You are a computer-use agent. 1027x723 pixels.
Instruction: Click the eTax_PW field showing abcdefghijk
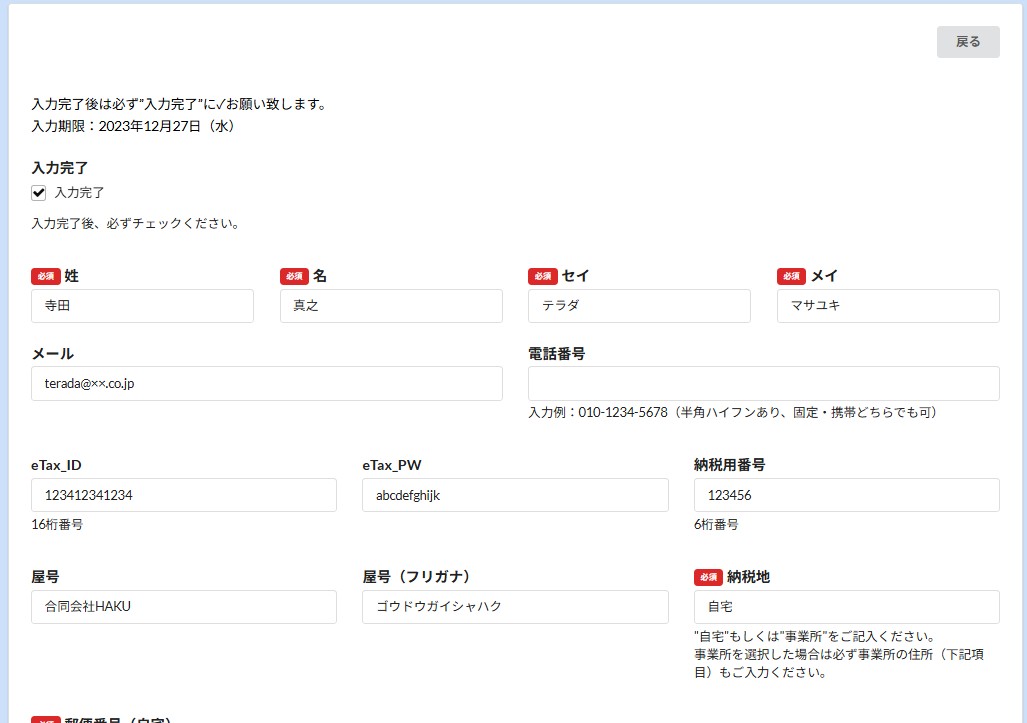point(514,494)
